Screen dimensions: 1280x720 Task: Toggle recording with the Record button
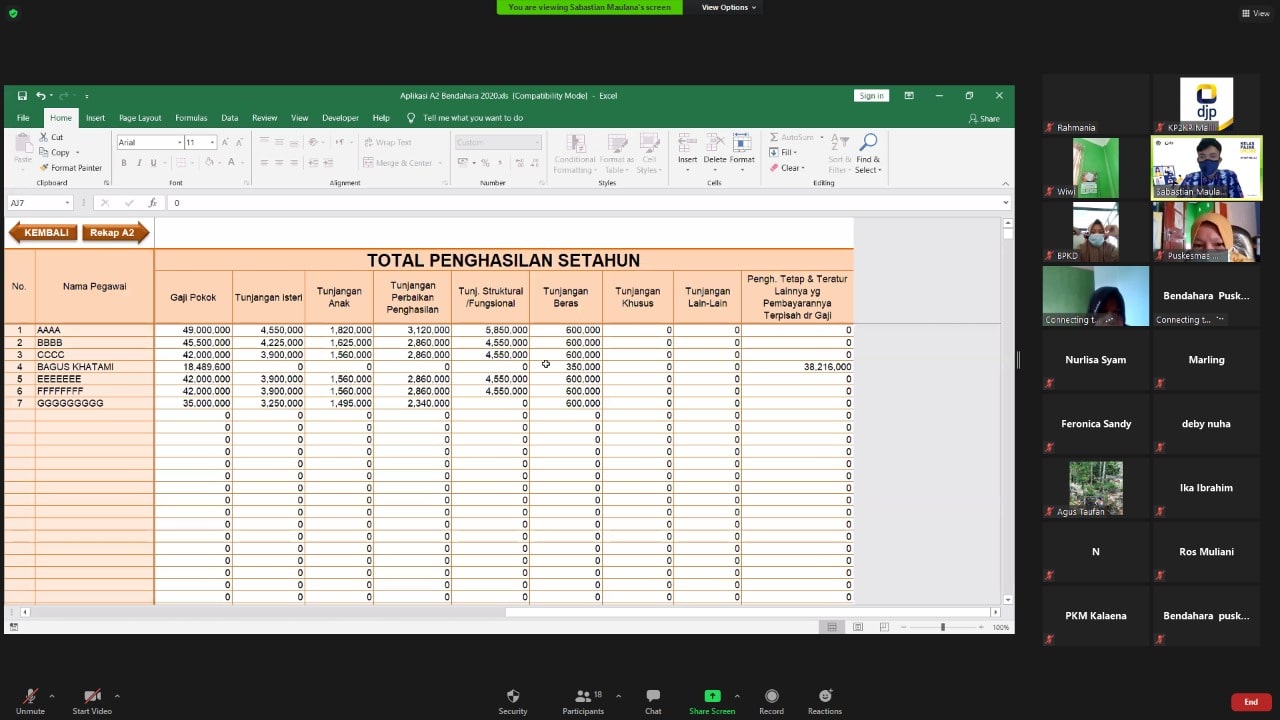tap(771, 701)
